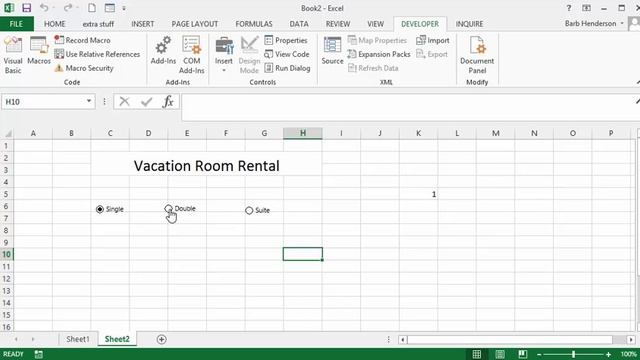This screenshot has height=360, width=640.
Task: Switch to the FORMULAS tab
Action: click(254, 24)
